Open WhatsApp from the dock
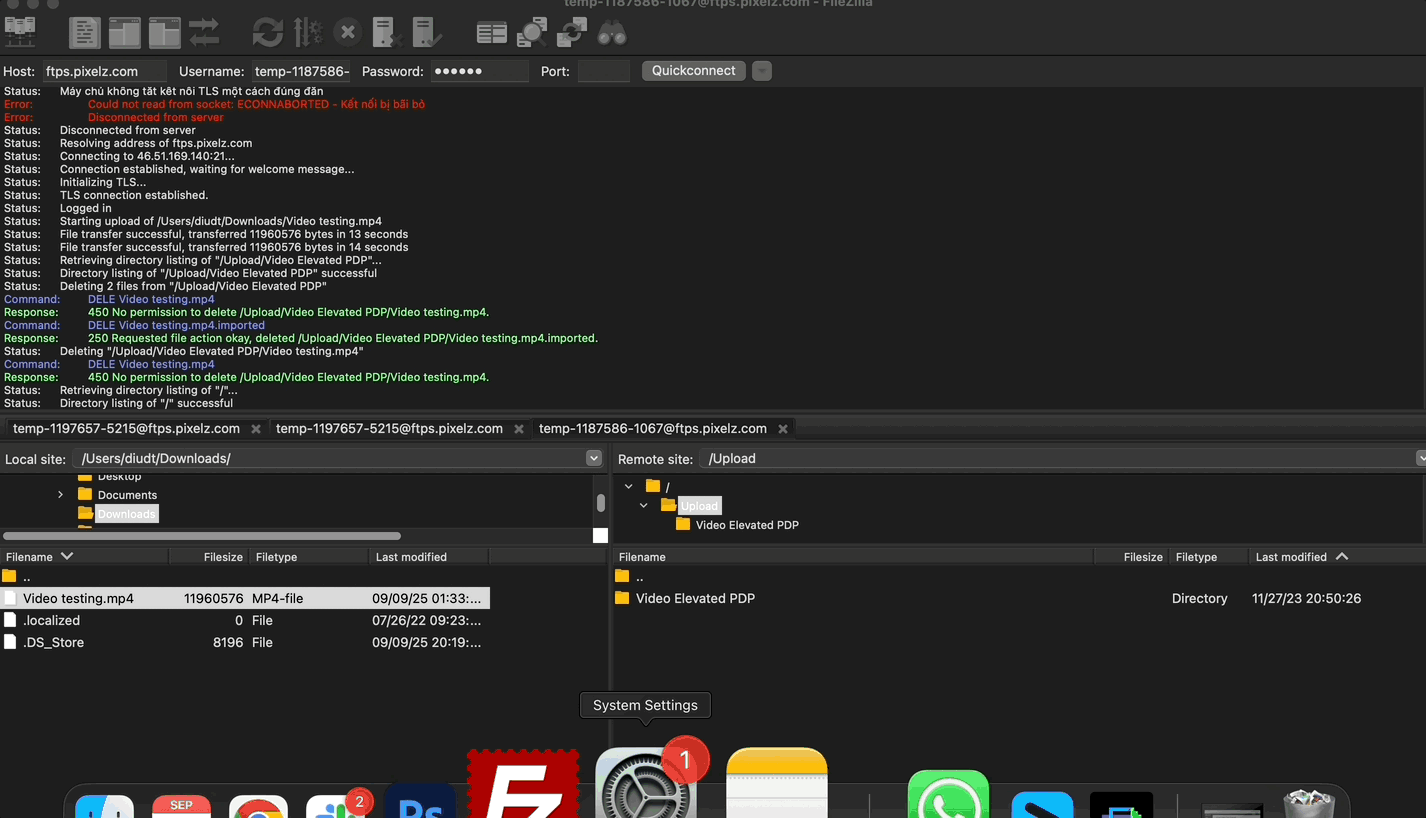Image resolution: width=1426 pixels, height=818 pixels. click(x=948, y=795)
